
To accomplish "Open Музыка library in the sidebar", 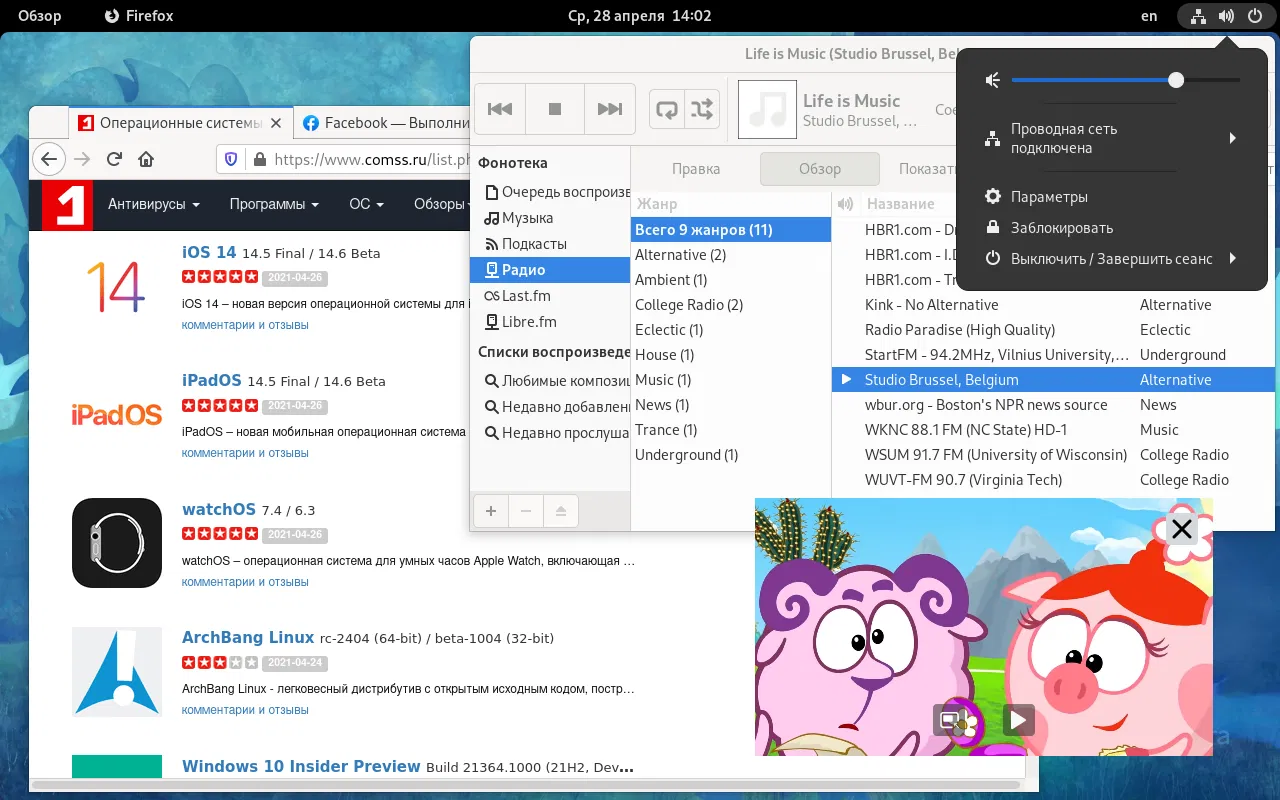I will [x=551, y=218].
